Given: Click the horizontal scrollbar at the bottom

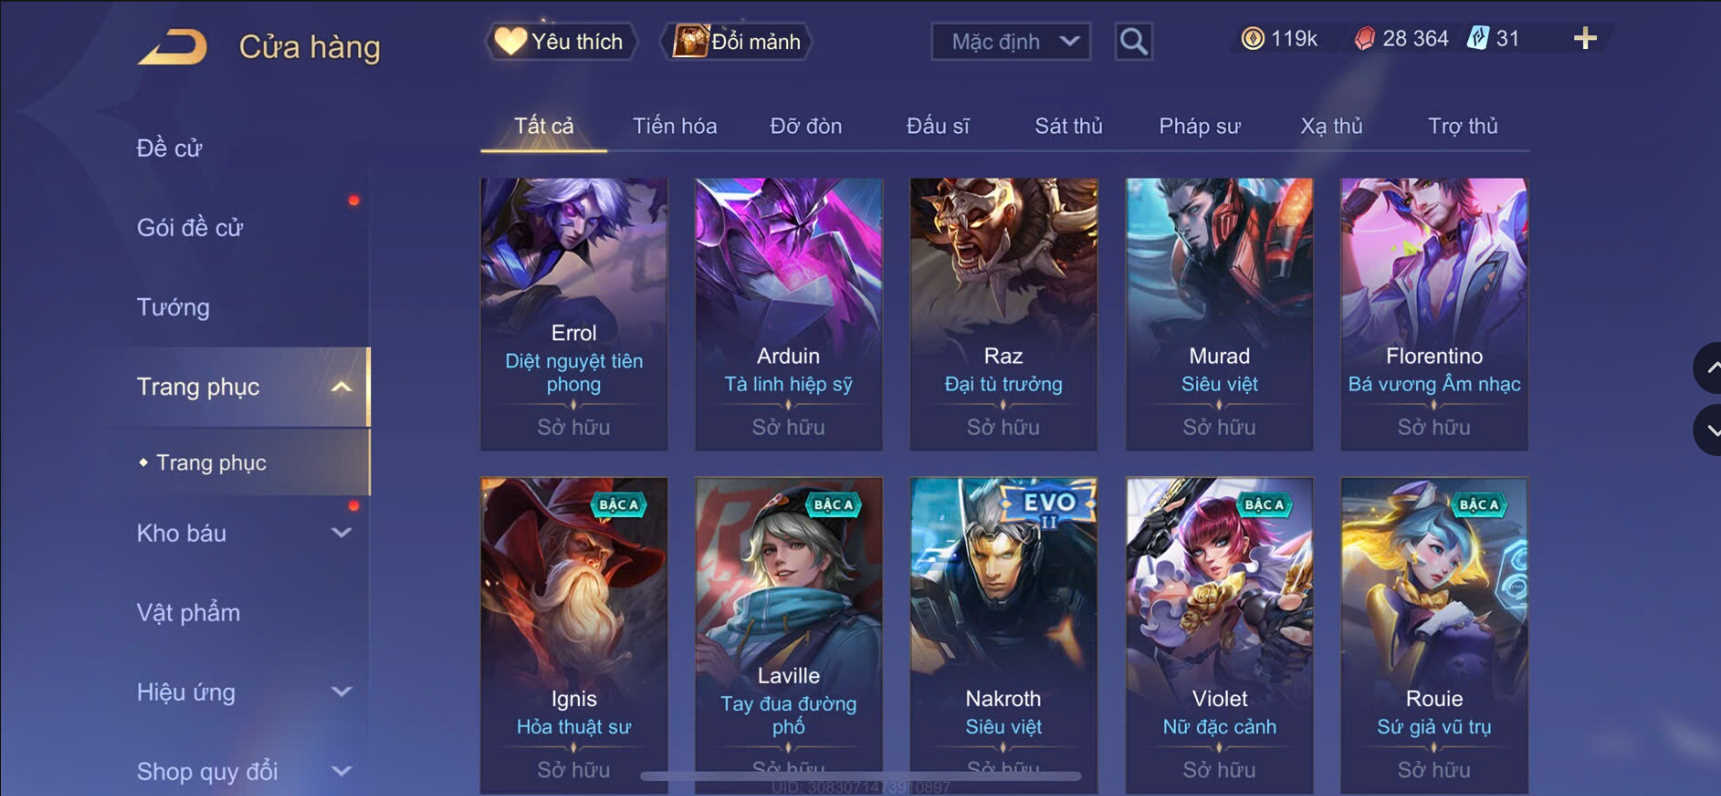Looking at the screenshot, I should (x=860, y=775).
